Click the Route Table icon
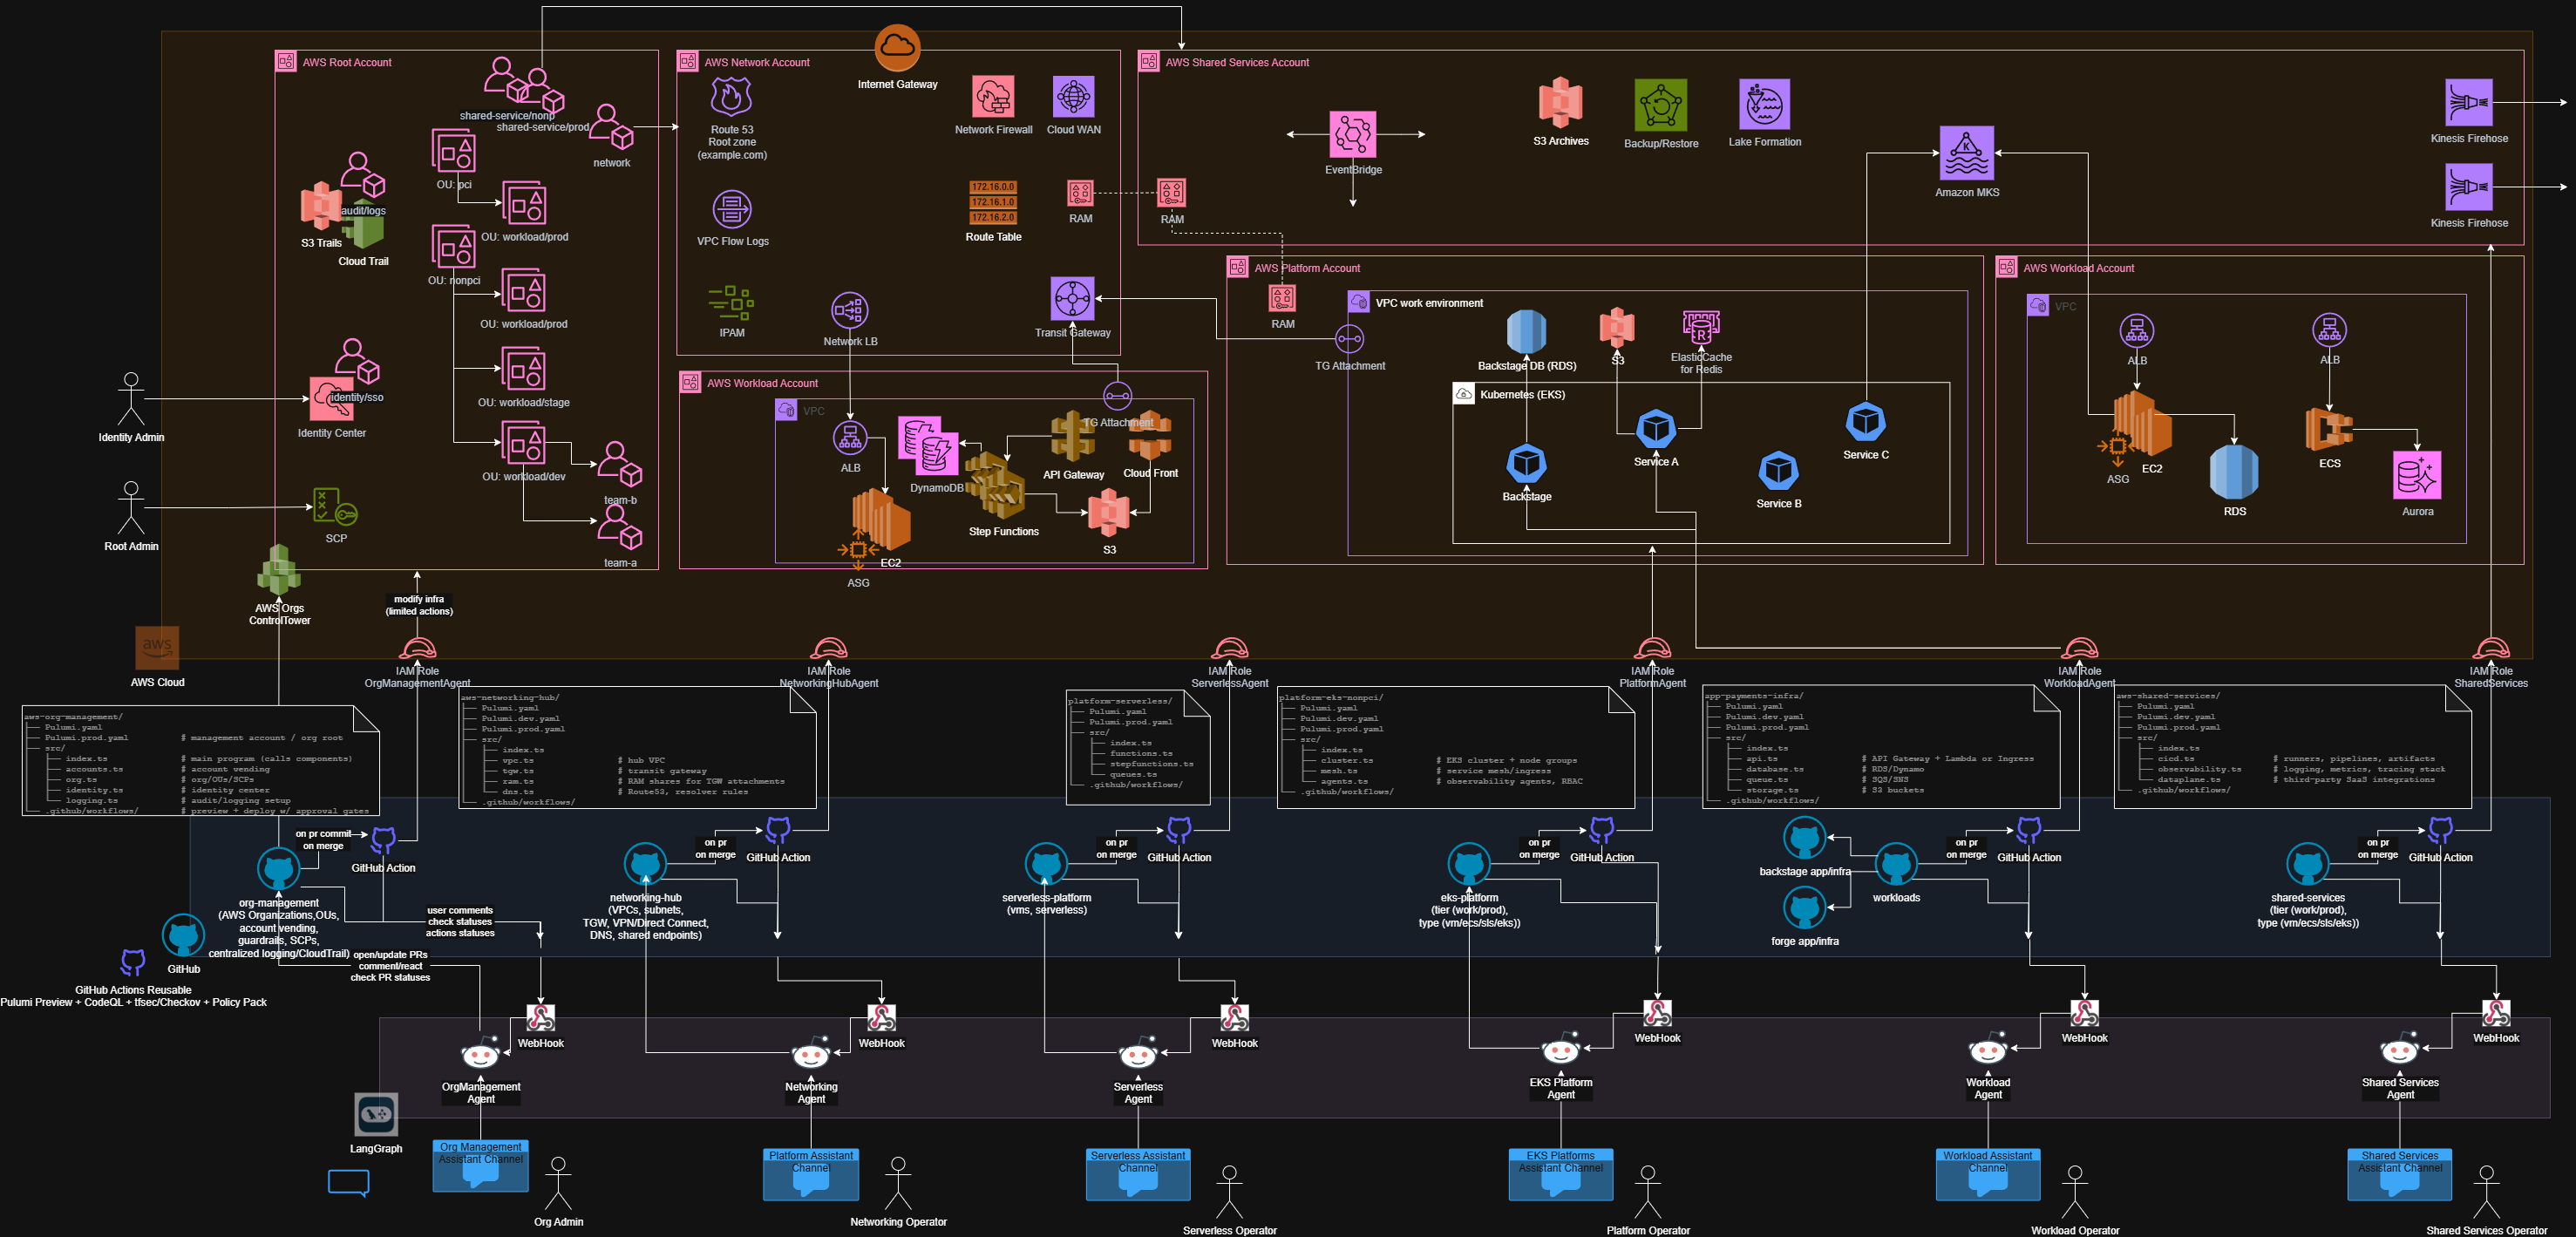 [x=992, y=202]
